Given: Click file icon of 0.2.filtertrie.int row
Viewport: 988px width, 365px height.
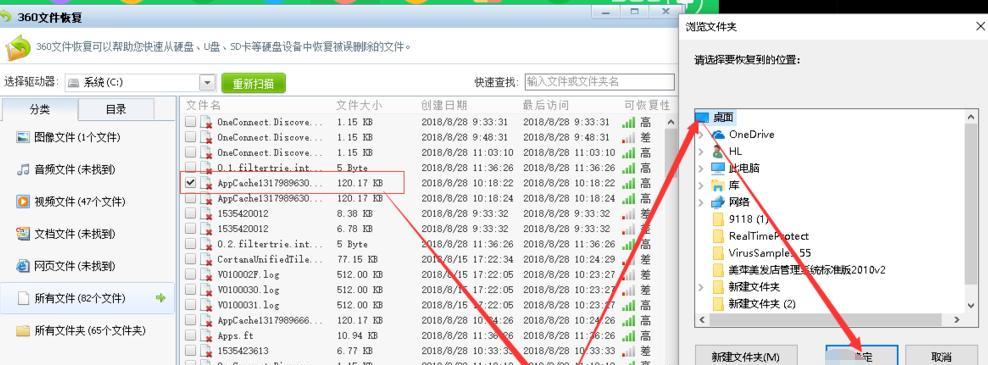Looking at the screenshot, I should point(206,244).
